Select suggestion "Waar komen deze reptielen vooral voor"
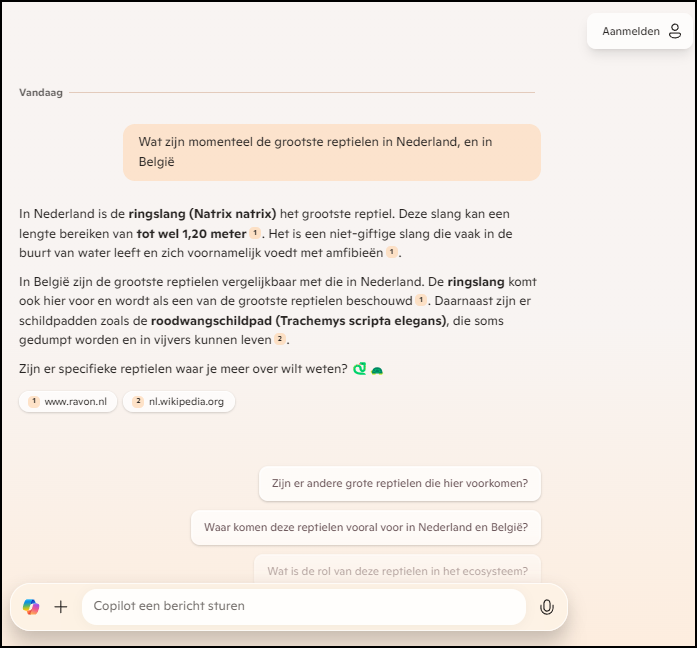 pos(365,527)
